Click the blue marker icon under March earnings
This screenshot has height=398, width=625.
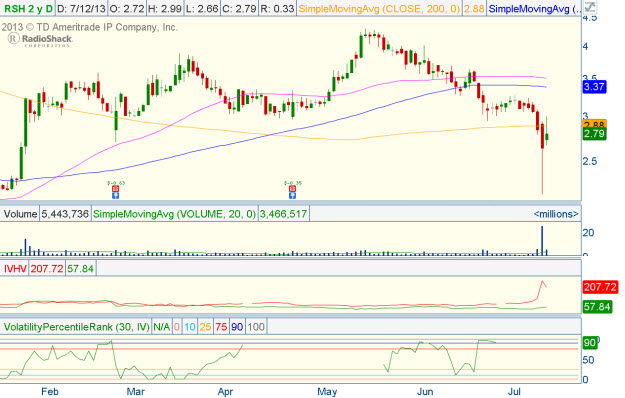pyautogui.click(x=116, y=195)
